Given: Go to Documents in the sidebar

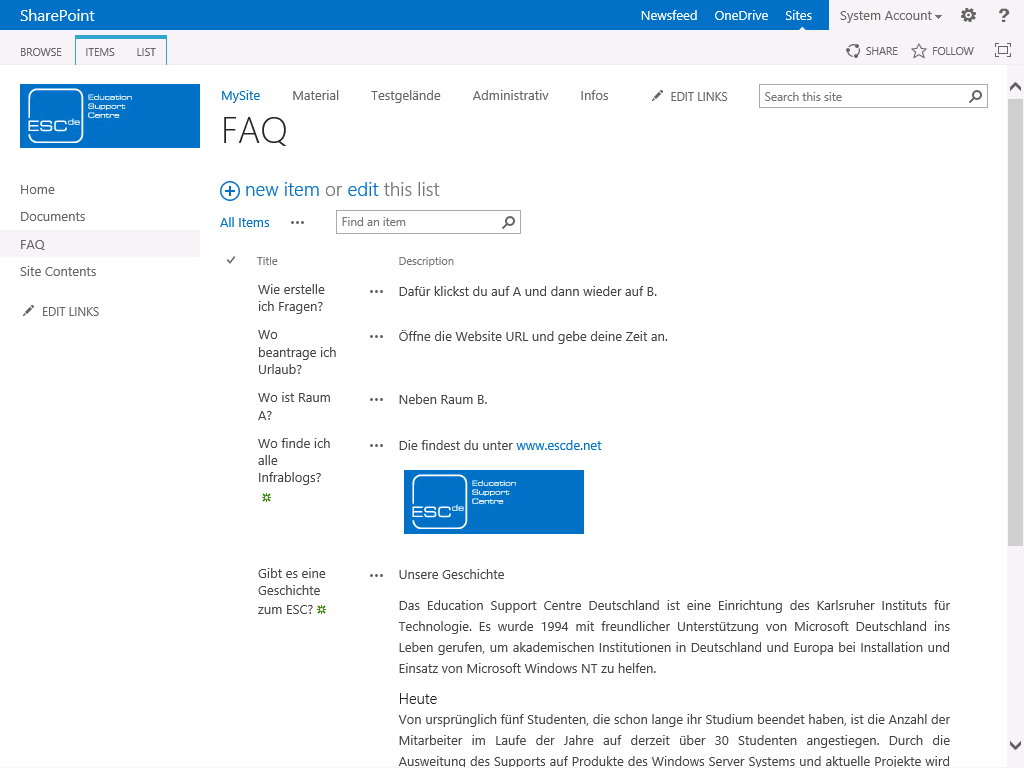Looking at the screenshot, I should pos(52,216).
